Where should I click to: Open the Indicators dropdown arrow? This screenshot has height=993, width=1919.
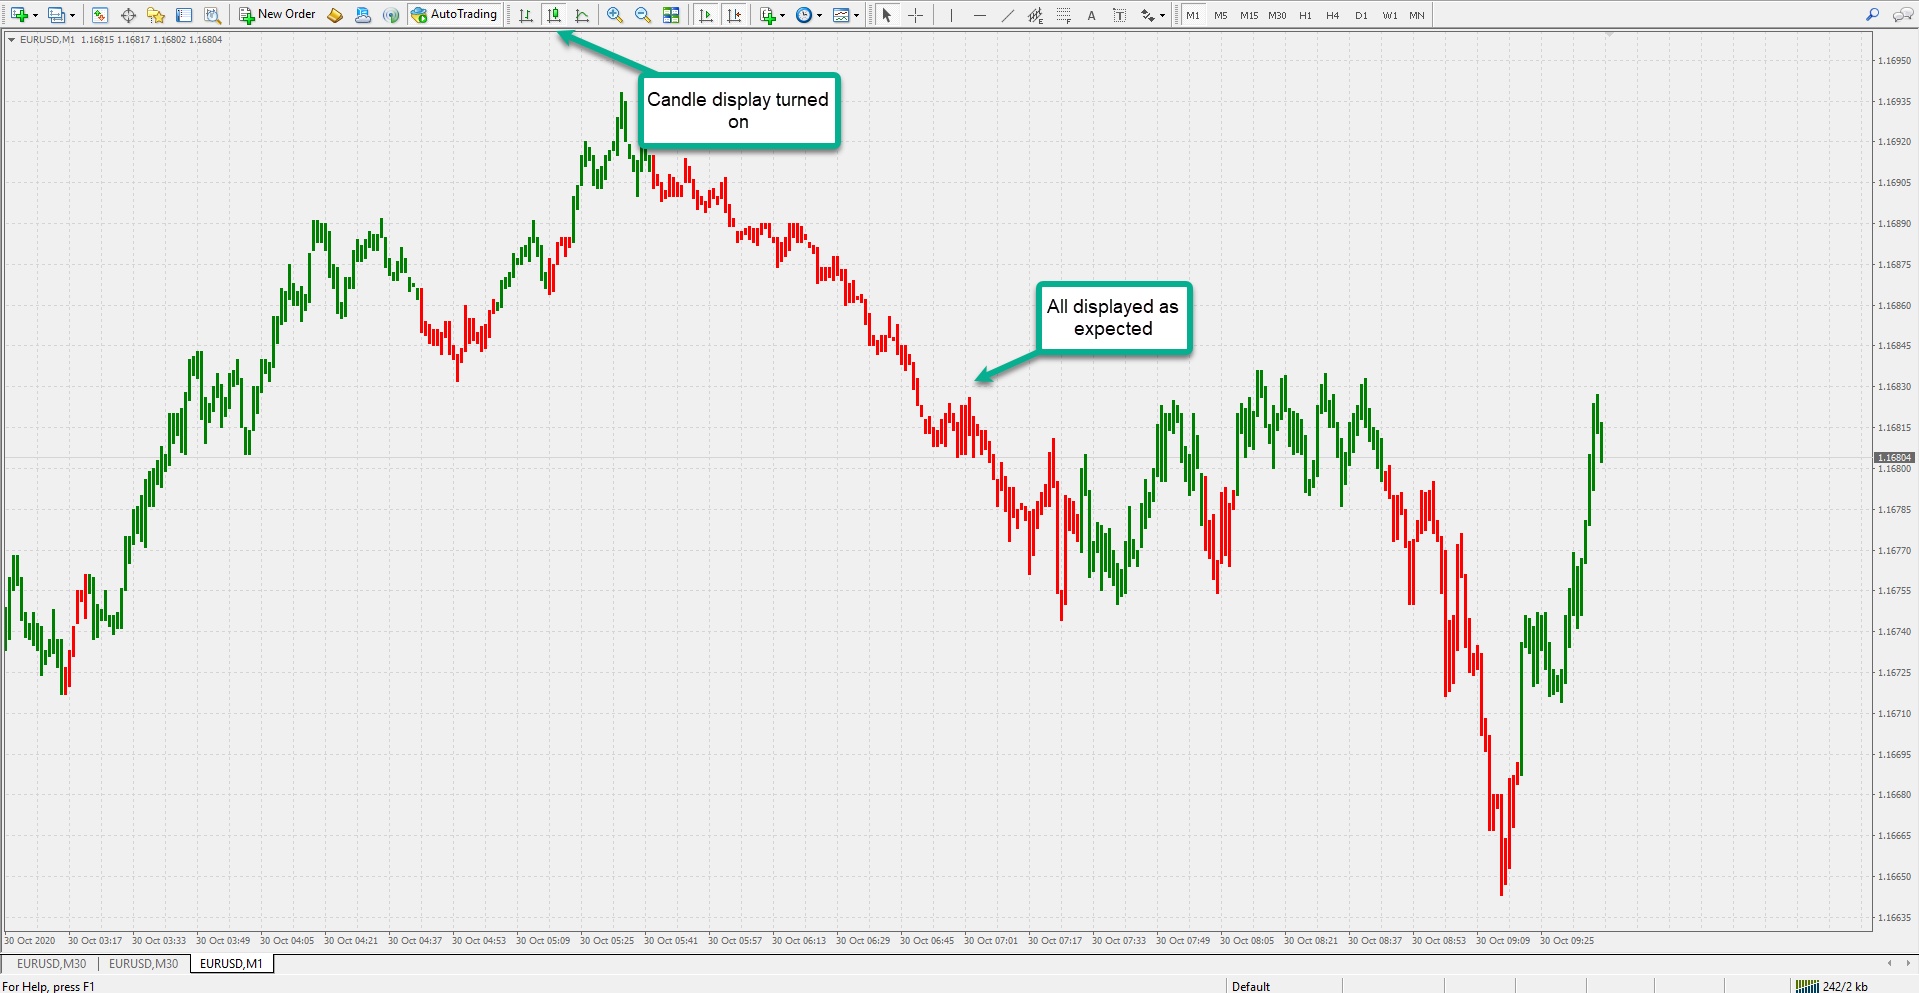tap(782, 14)
